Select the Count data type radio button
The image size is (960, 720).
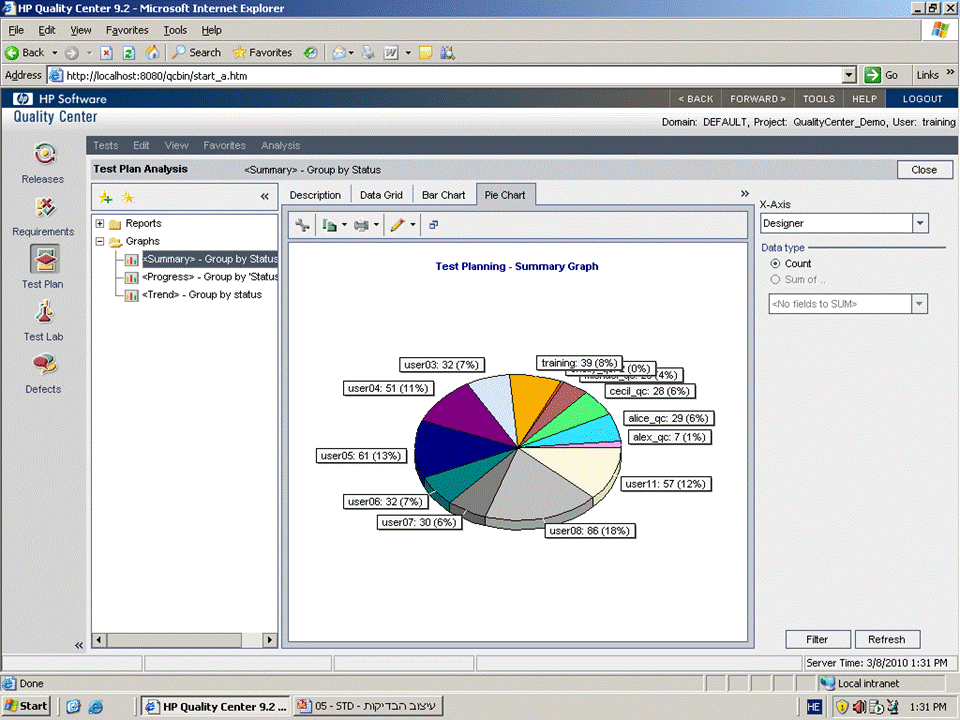click(775, 263)
